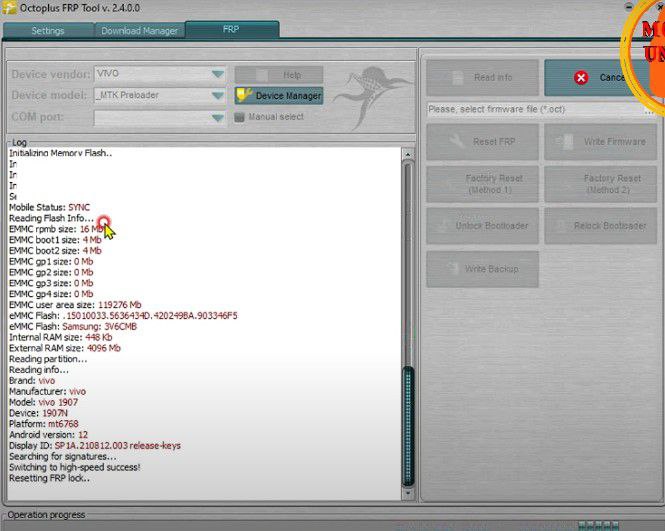Open Device Manager button
This screenshot has height=531, width=665.
coord(279,95)
